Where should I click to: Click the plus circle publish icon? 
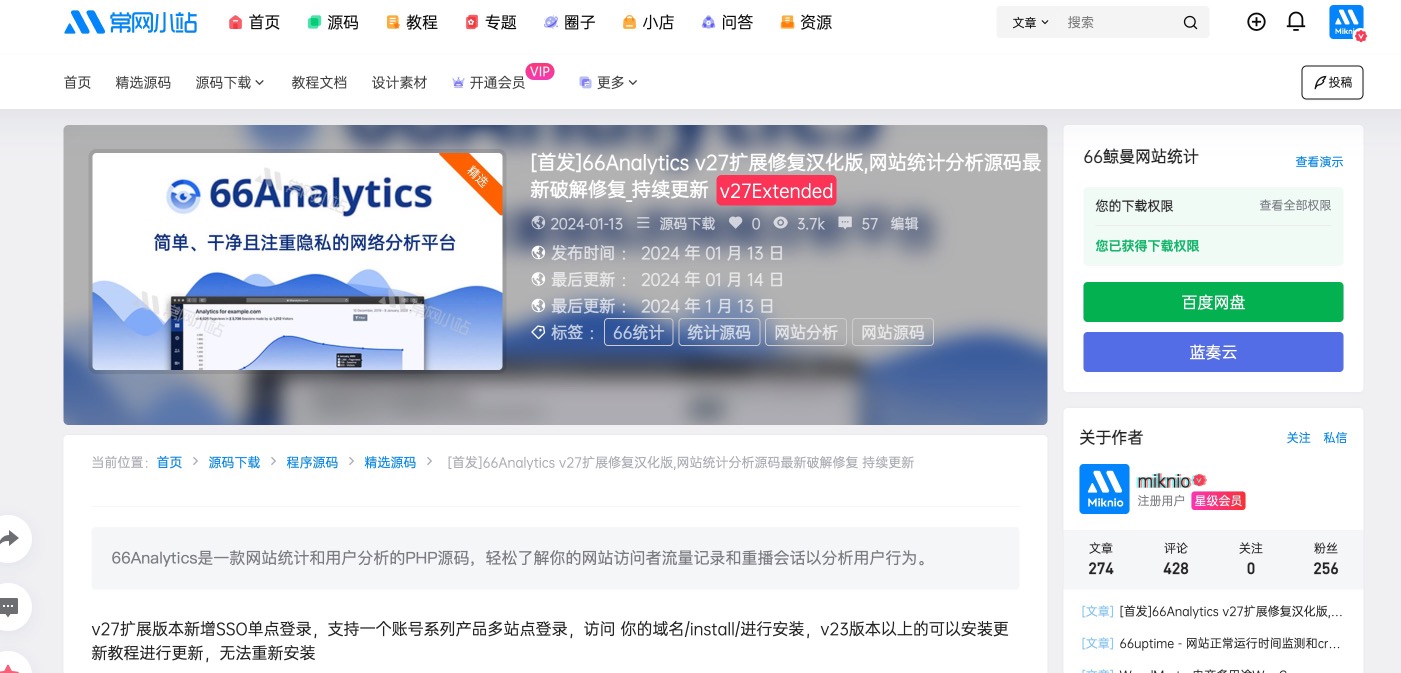click(1257, 21)
